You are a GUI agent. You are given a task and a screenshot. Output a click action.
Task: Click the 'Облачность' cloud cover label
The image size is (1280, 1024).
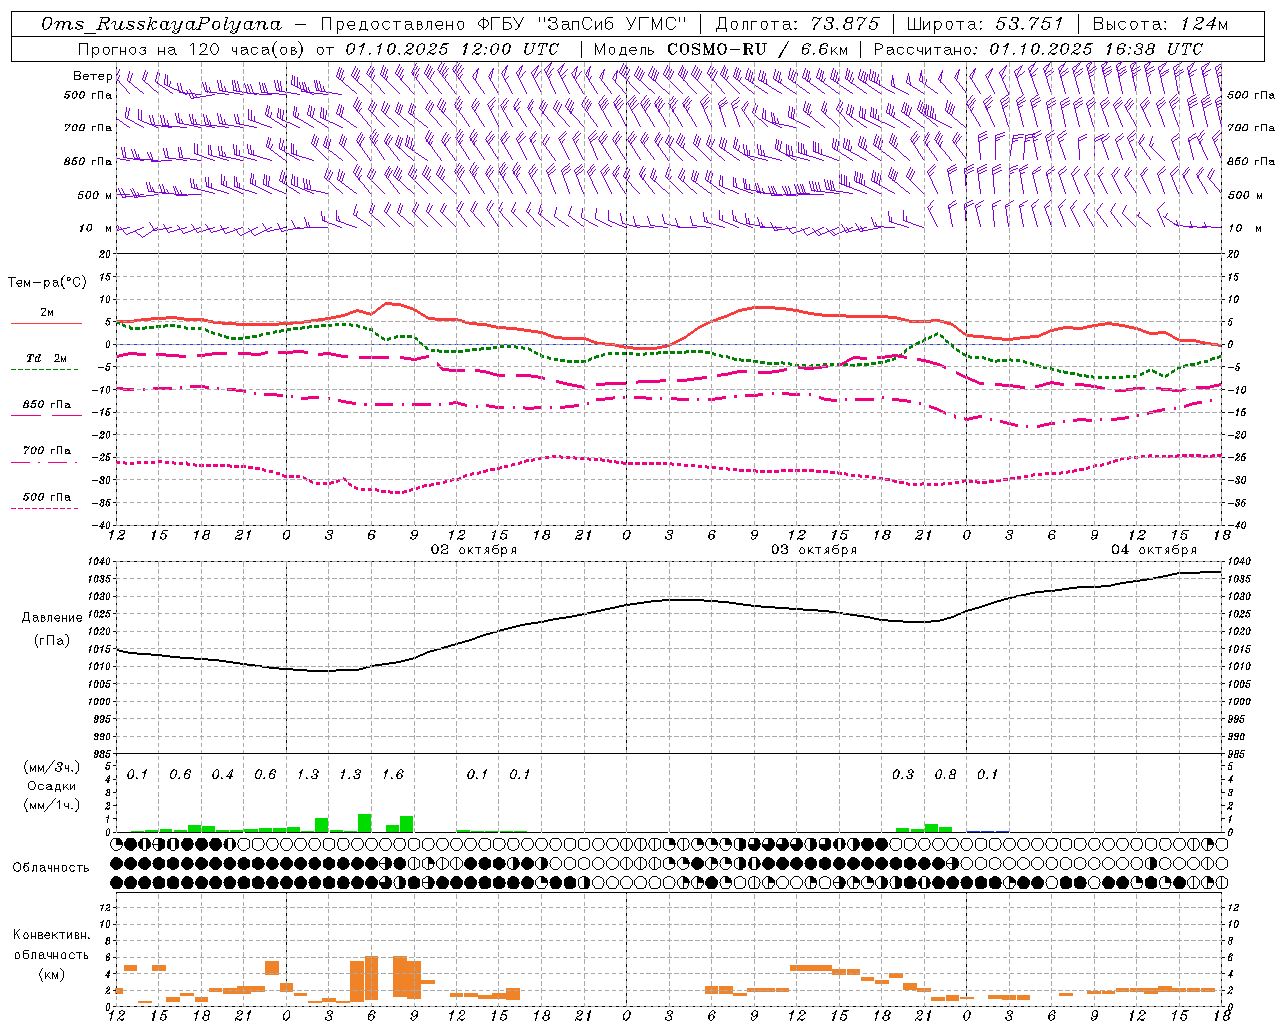coord(51,867)
